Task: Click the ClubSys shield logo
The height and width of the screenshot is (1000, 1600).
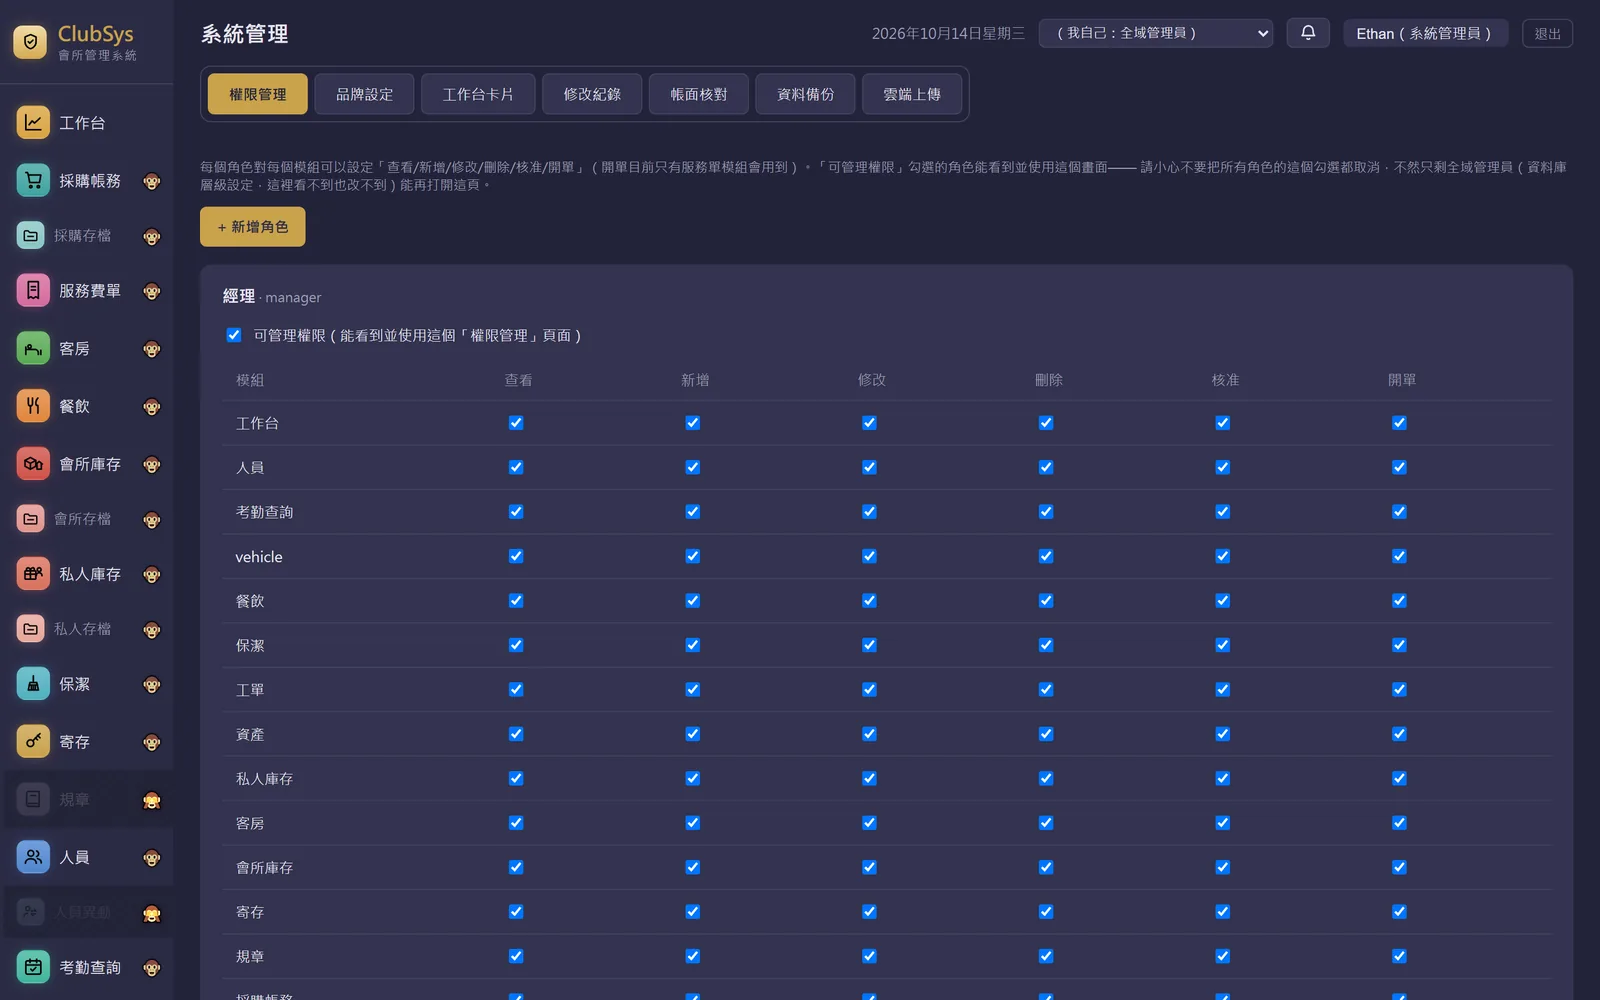Action: (30, 42)
